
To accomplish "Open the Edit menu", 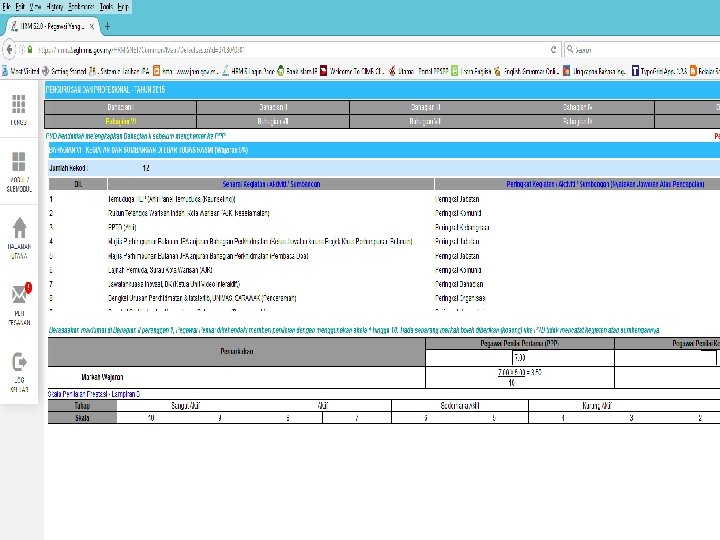I will (x=20, y=7).
